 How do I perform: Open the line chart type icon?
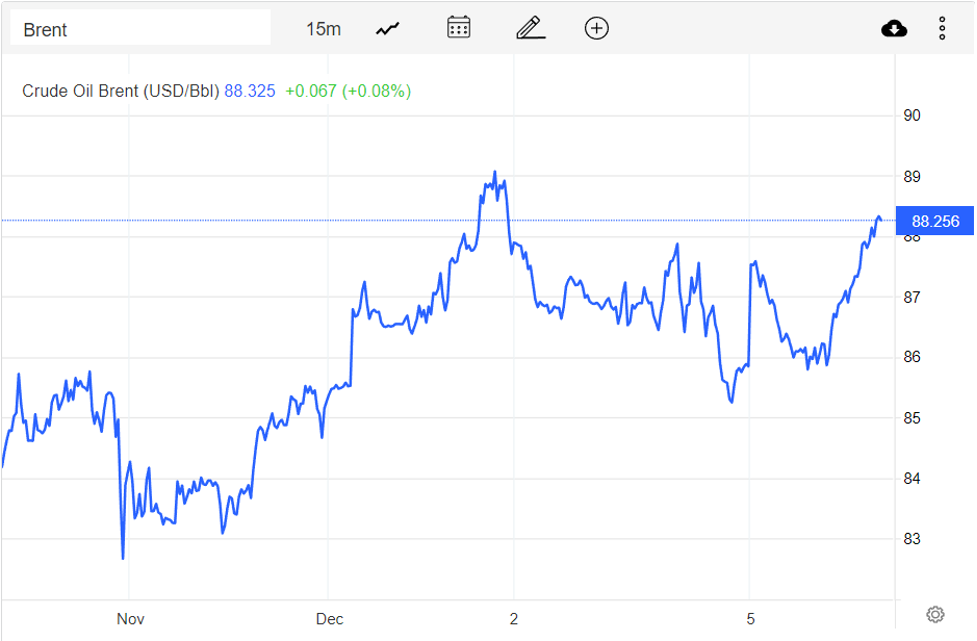tap(387, 29)
